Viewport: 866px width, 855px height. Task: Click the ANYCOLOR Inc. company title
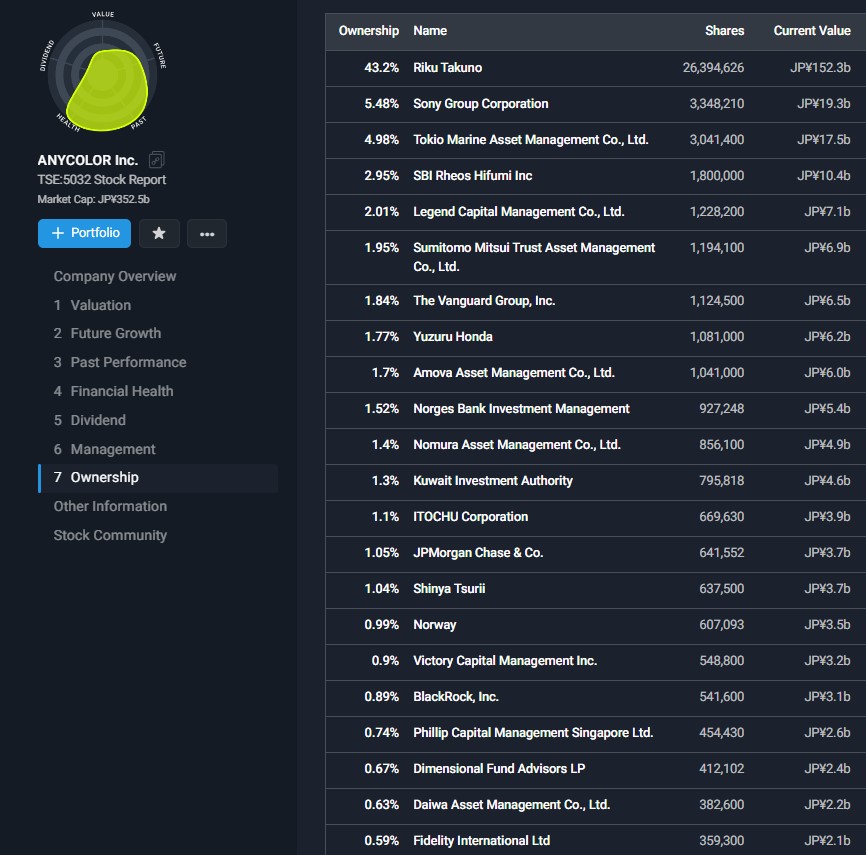click(87, 160)
